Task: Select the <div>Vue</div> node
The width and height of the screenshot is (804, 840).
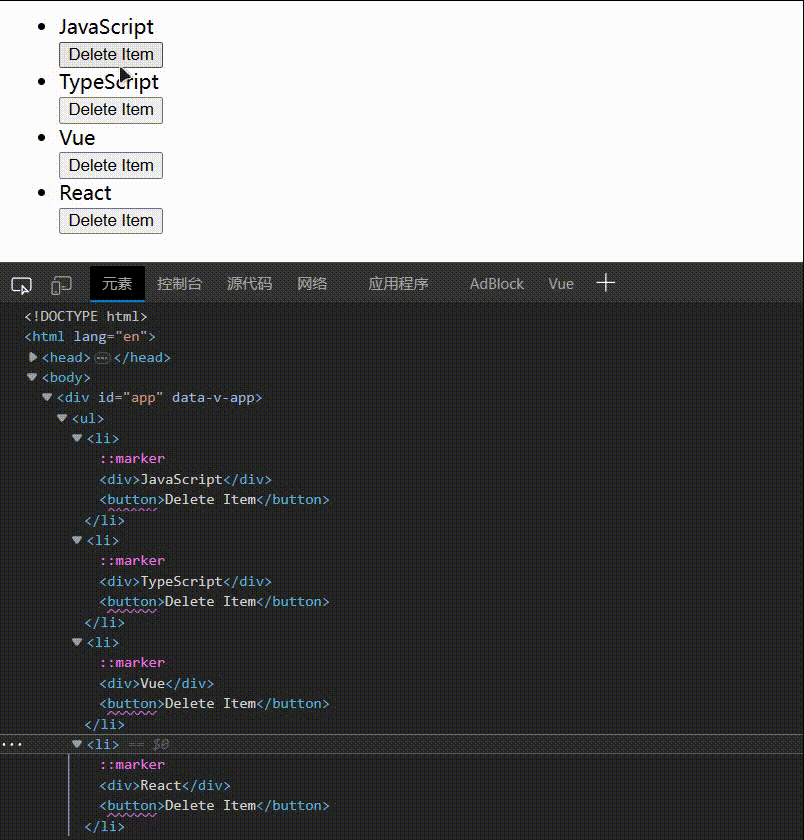Action: coord(156,684)
